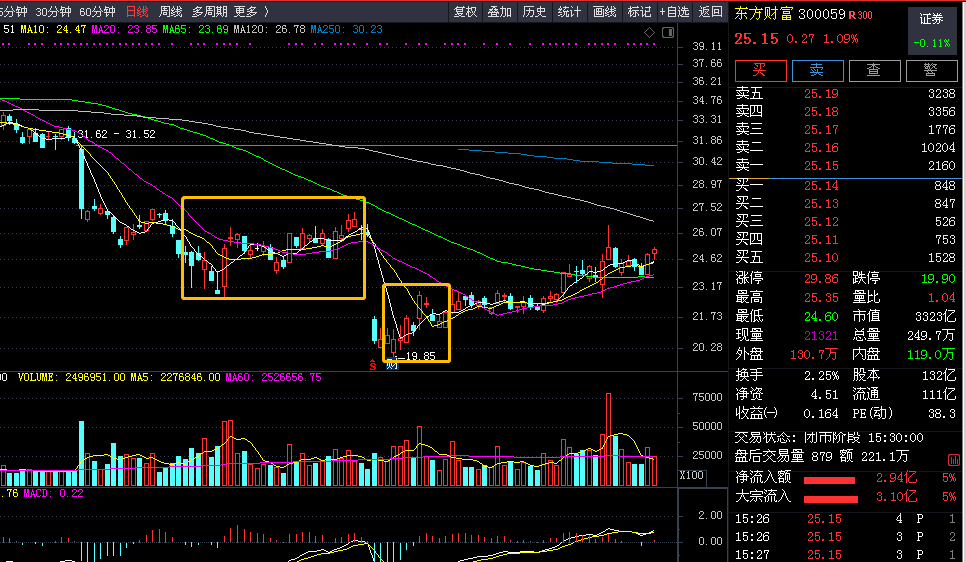966x562 pixels.
Task: Click the red 买 buy button
Action: [x=760, y=70]
